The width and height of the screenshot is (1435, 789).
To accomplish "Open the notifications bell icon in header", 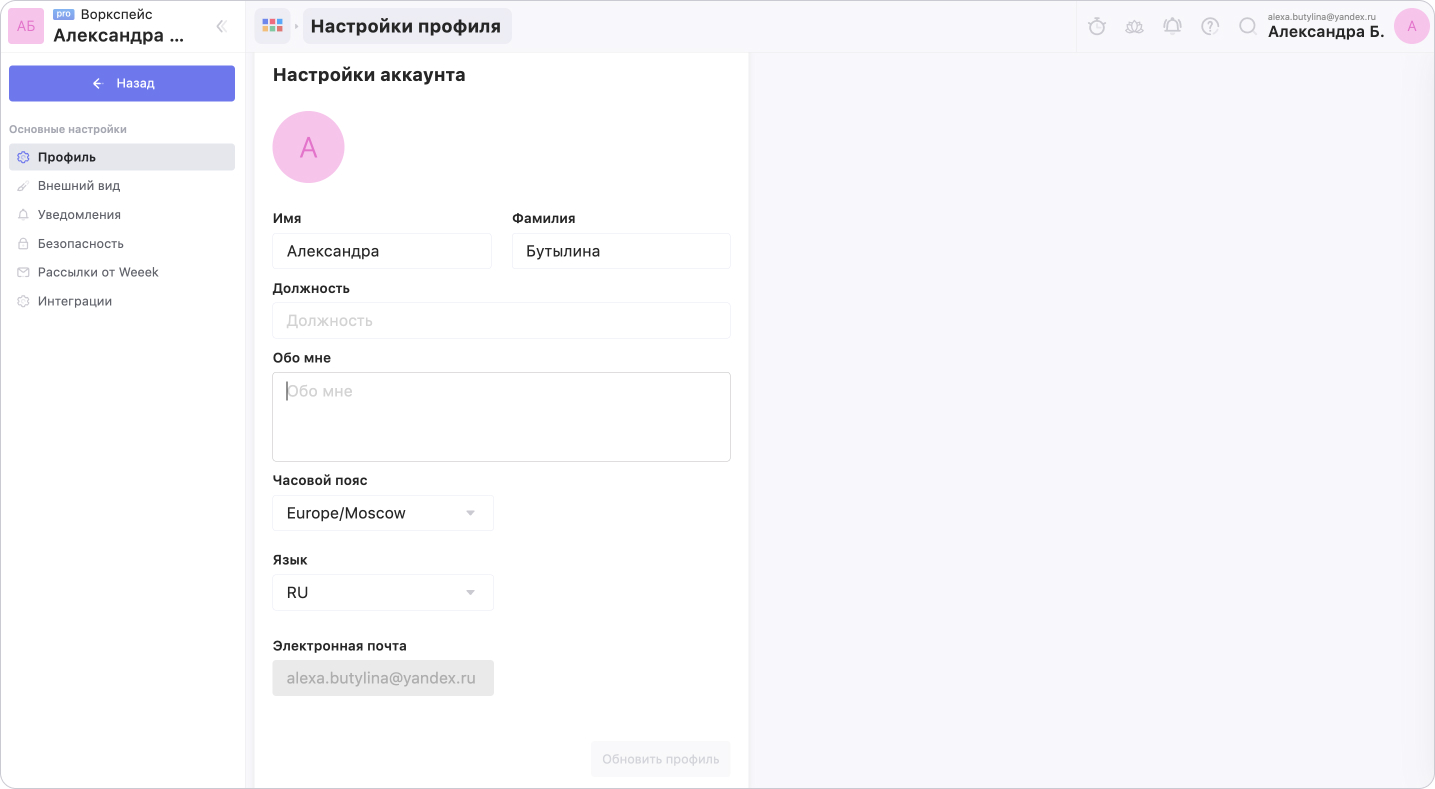I will pos(1172,27).
